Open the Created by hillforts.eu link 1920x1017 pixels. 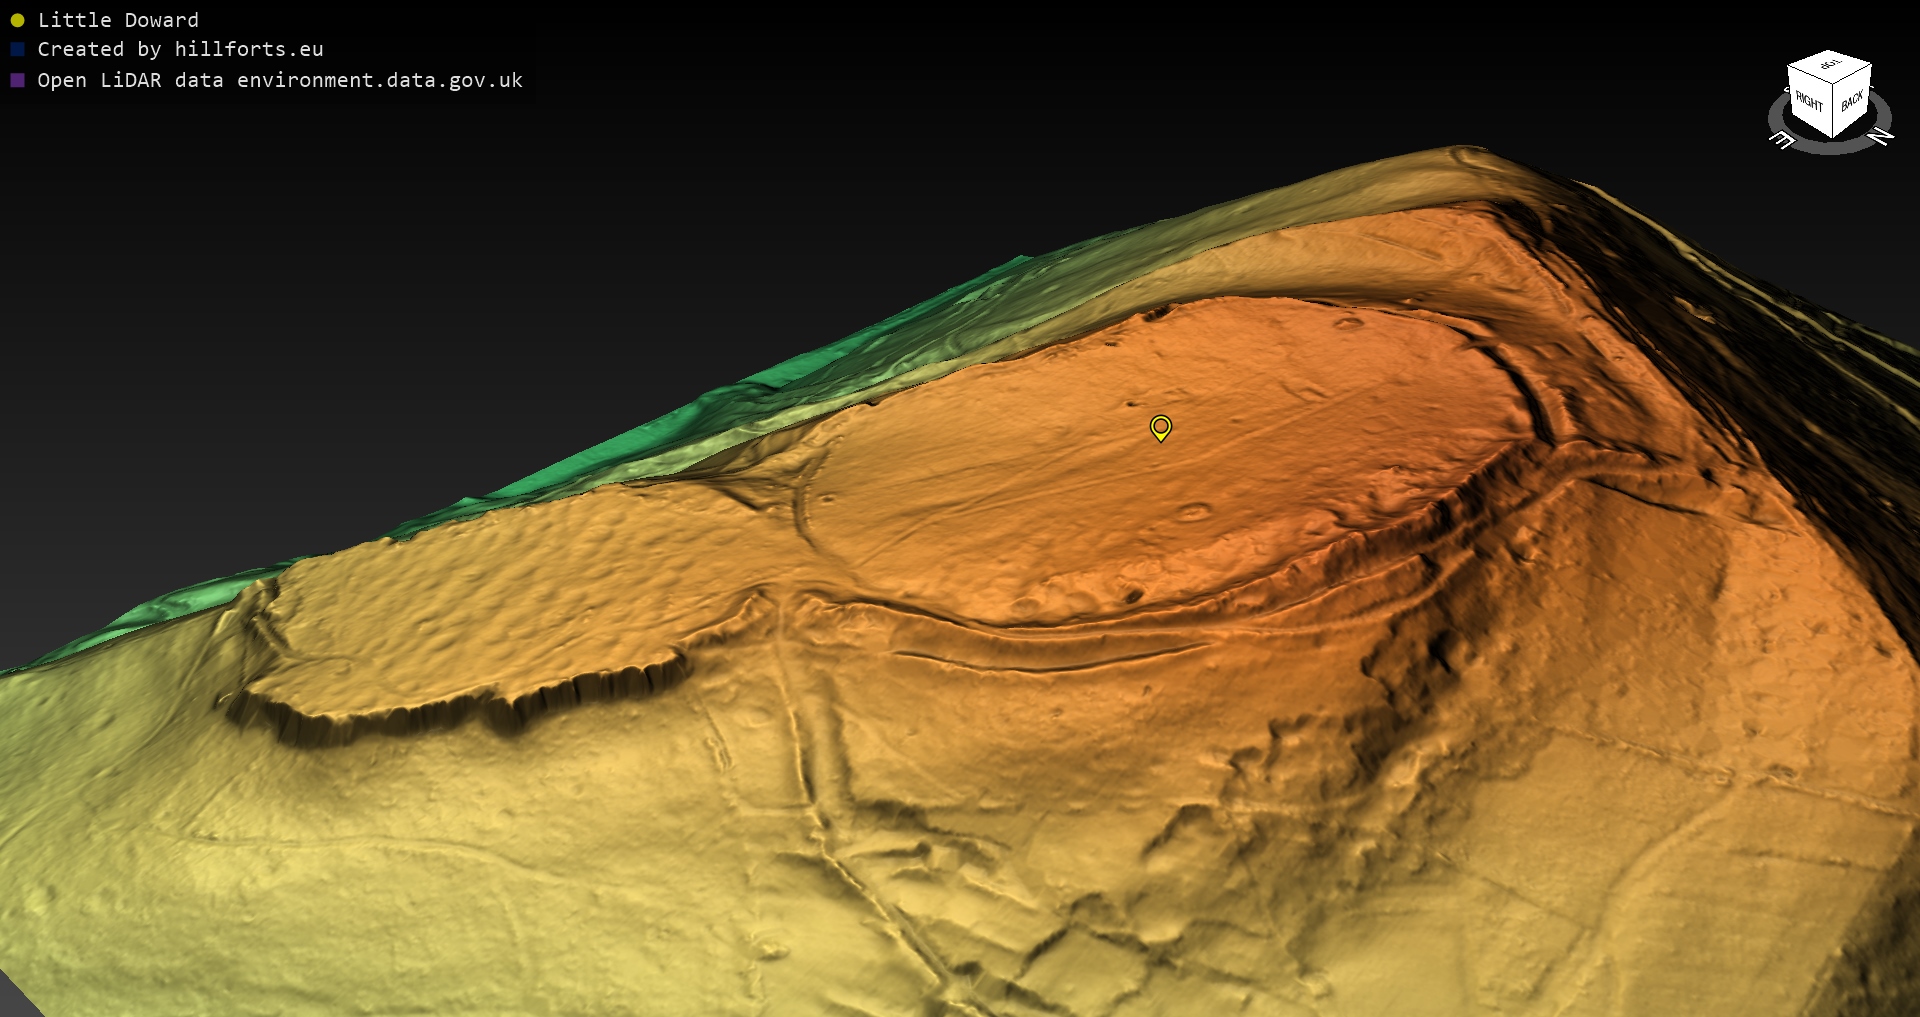pos(180,49)
